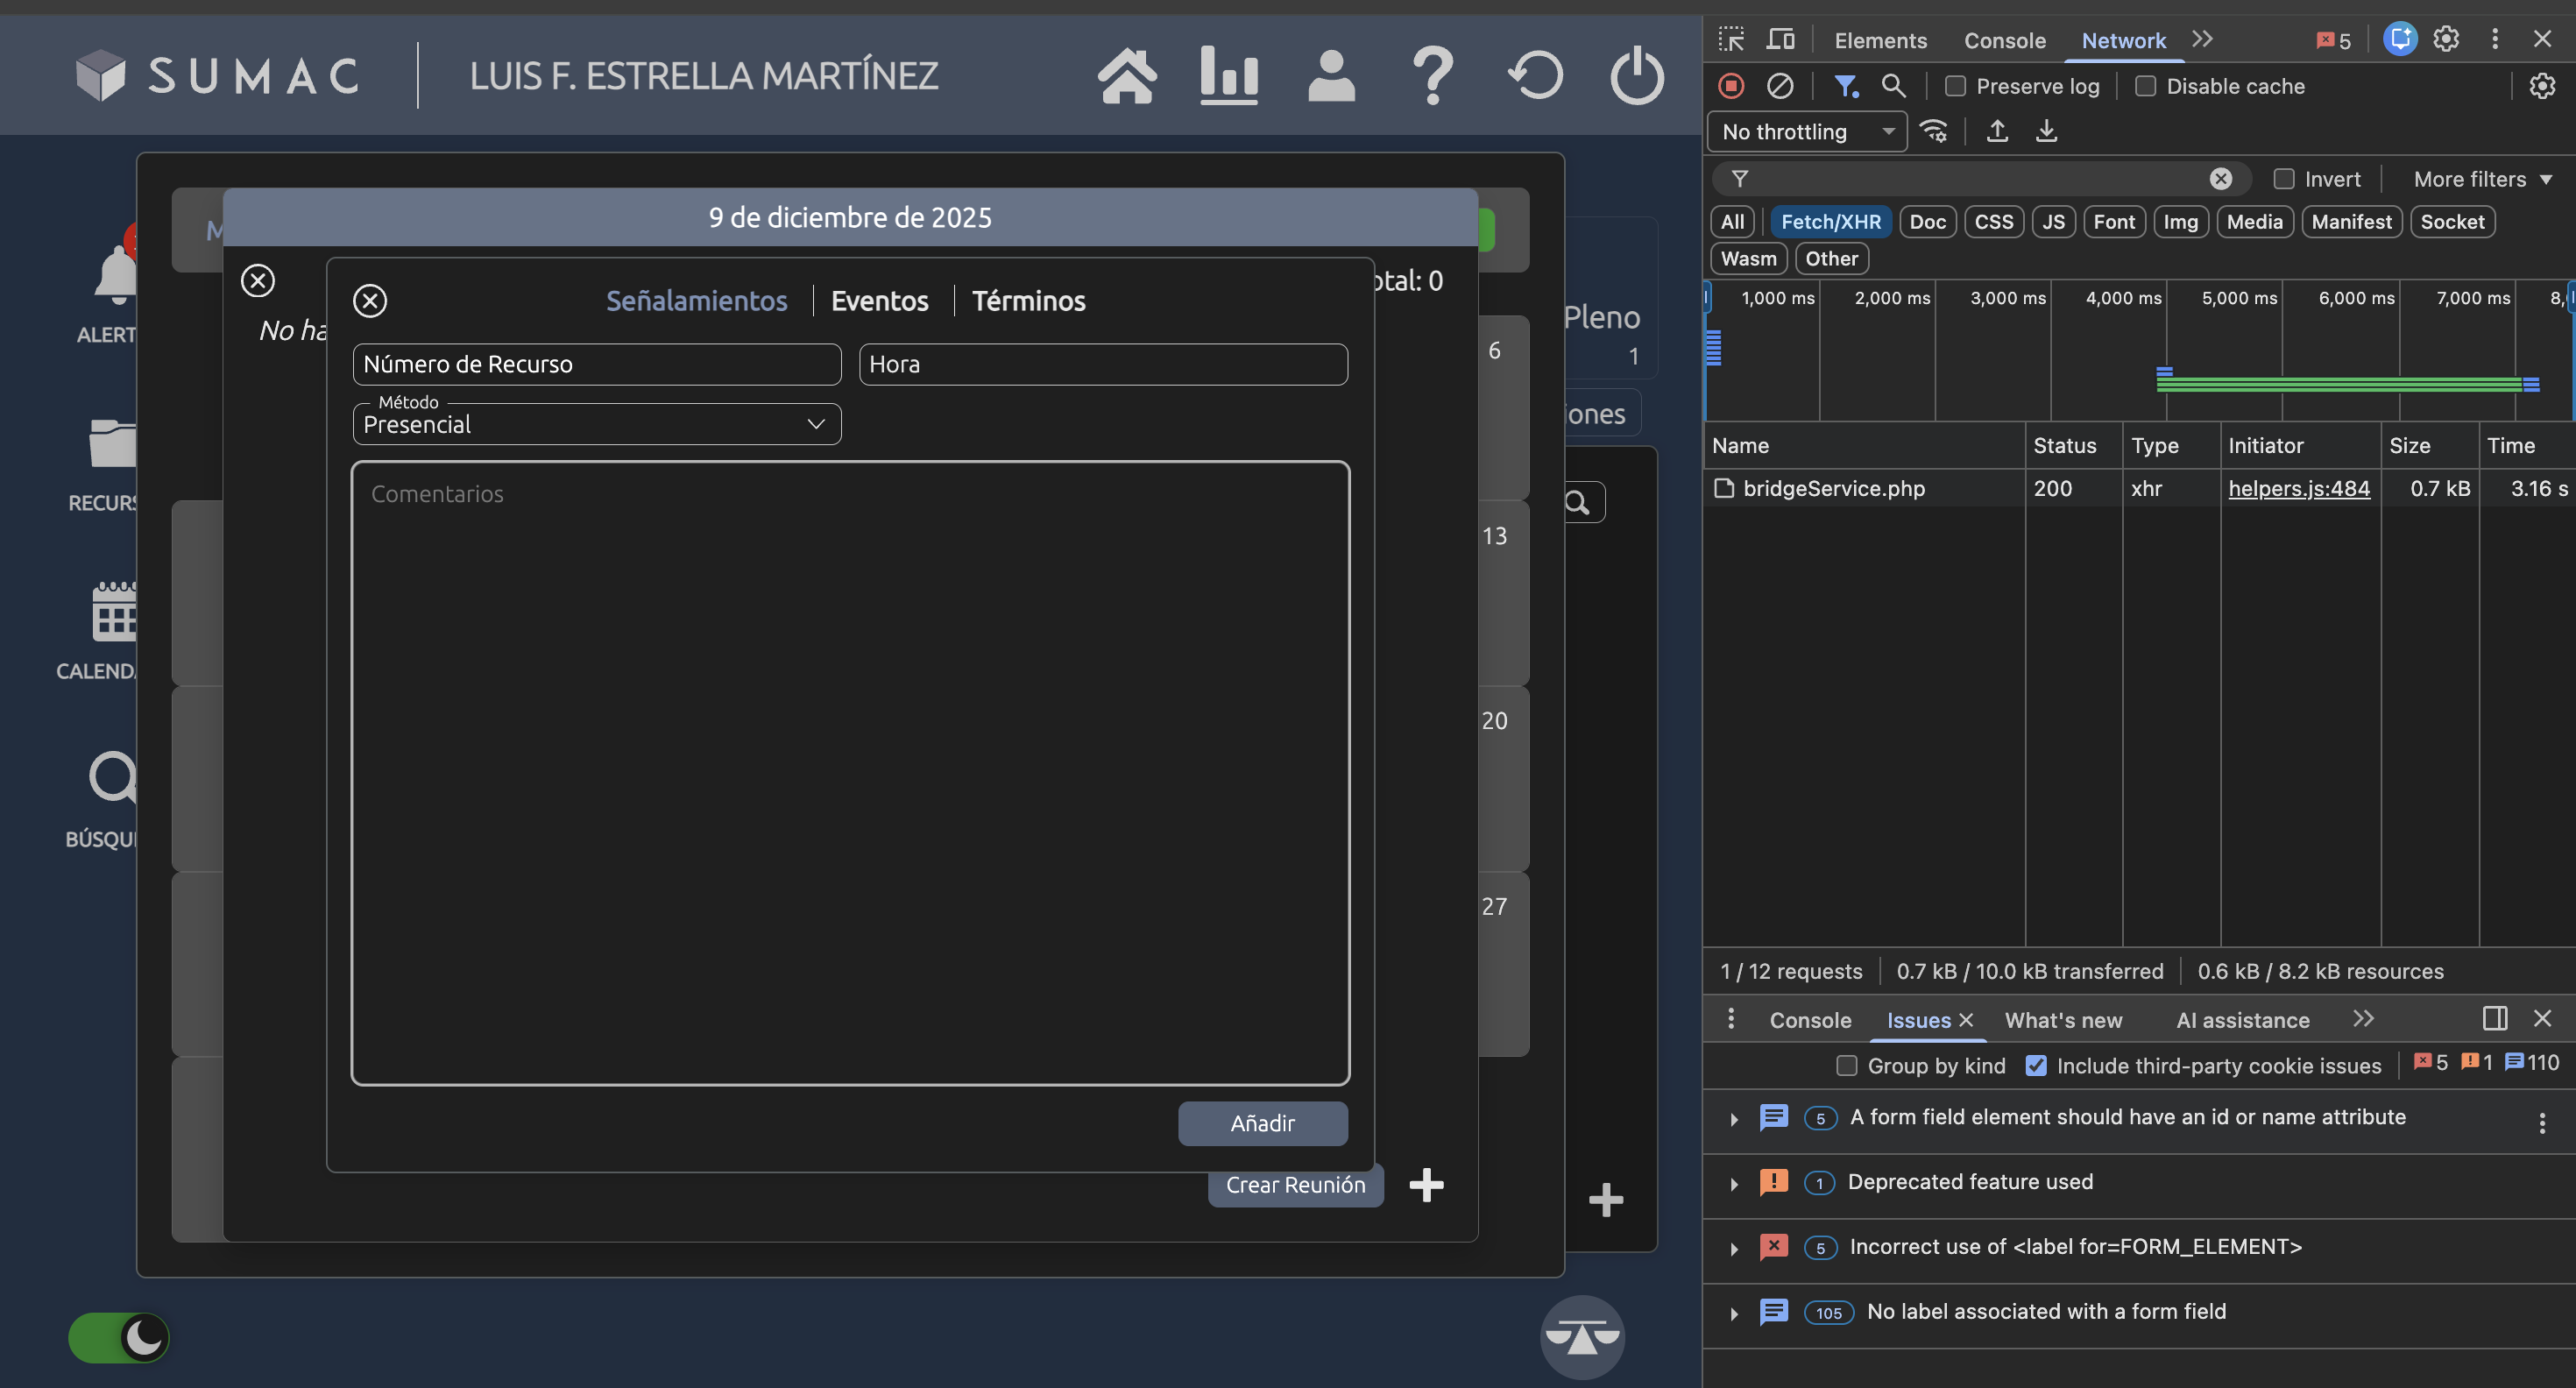Click the network timeline overview bar
Screen dimensions: 2576x1388
point(2340,383)
